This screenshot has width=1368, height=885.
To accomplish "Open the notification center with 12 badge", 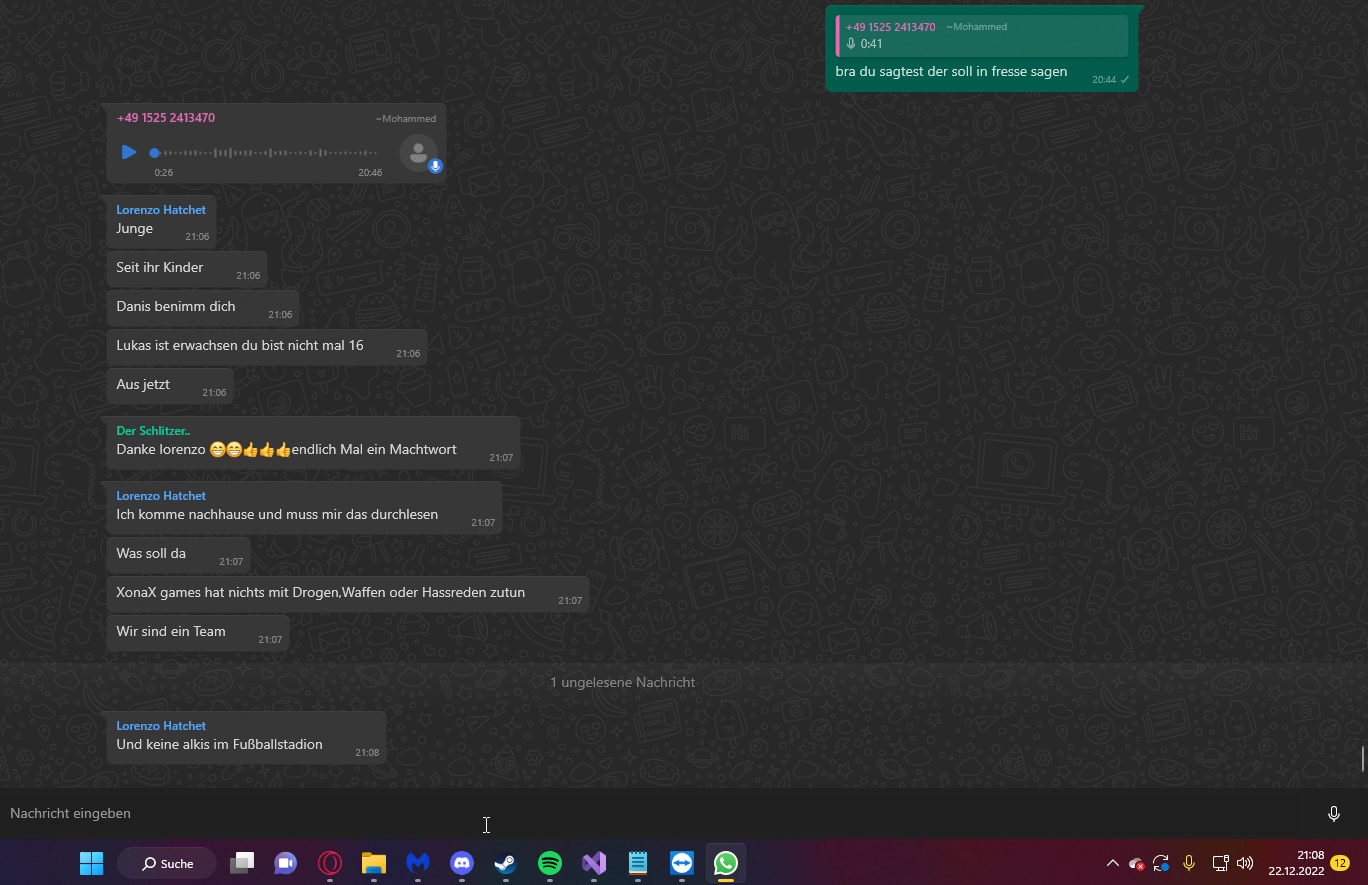I will pyautogui.click(x=1340, y=863).
